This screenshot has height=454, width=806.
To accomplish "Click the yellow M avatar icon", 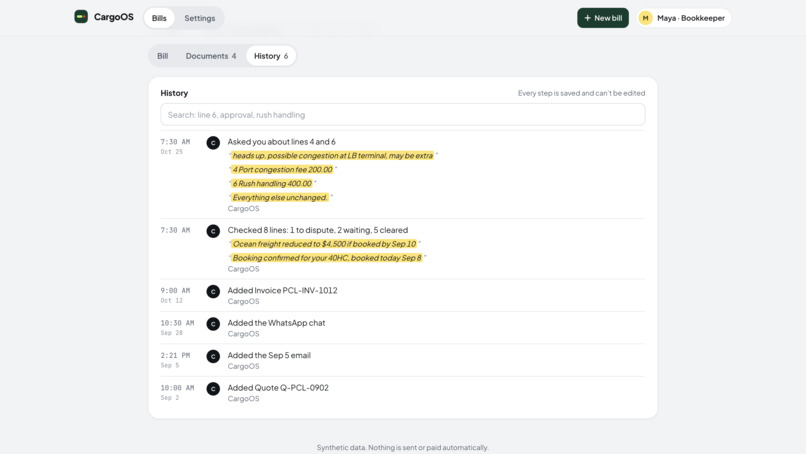I will point(645,18).
